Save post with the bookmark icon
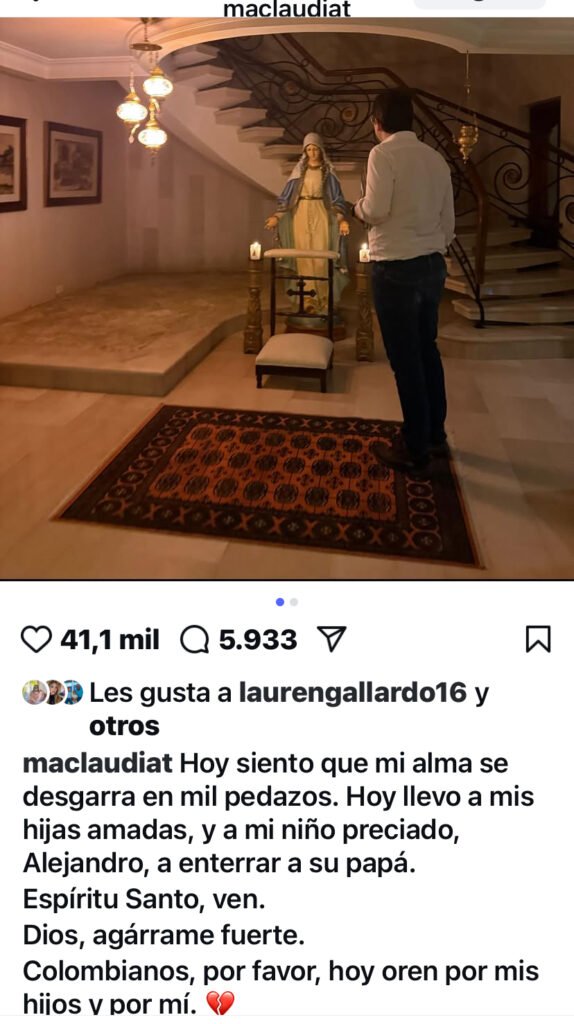Image resolution: width=574 pixels, height=1024 pixels. point(538,639)
